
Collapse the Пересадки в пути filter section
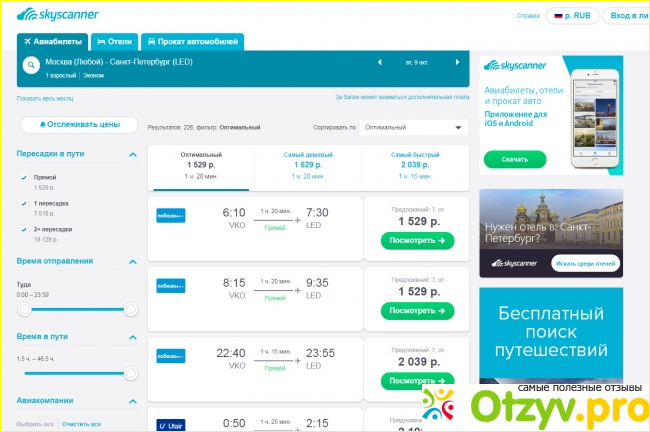pos(132,154)
